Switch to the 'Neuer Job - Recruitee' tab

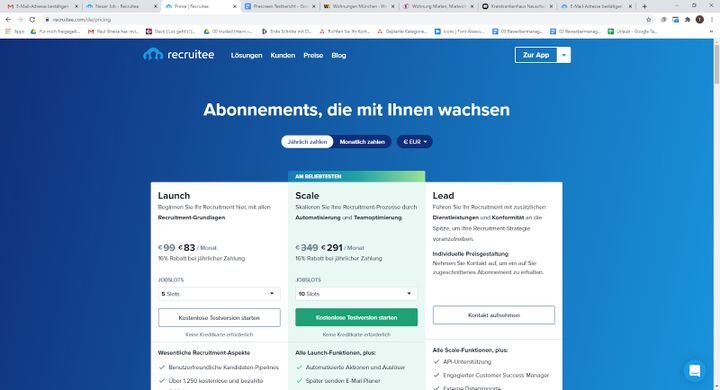pyautogui.click(x=121, y=6)
